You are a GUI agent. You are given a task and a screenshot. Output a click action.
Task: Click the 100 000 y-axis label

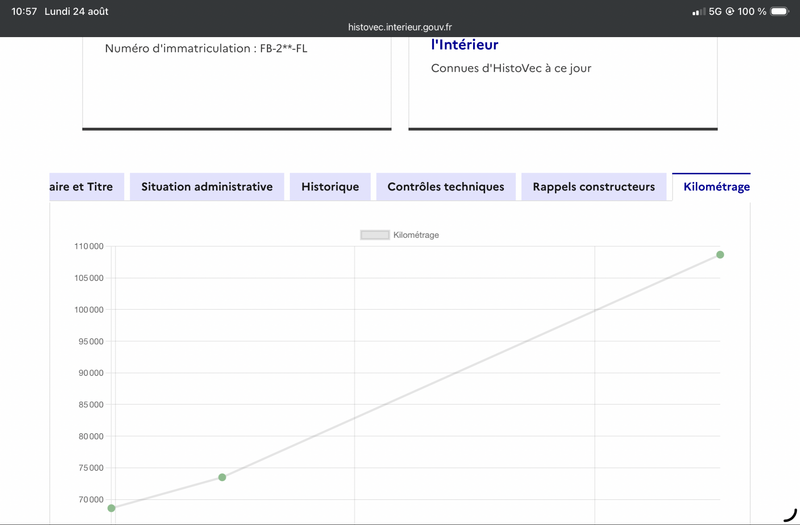89,310
